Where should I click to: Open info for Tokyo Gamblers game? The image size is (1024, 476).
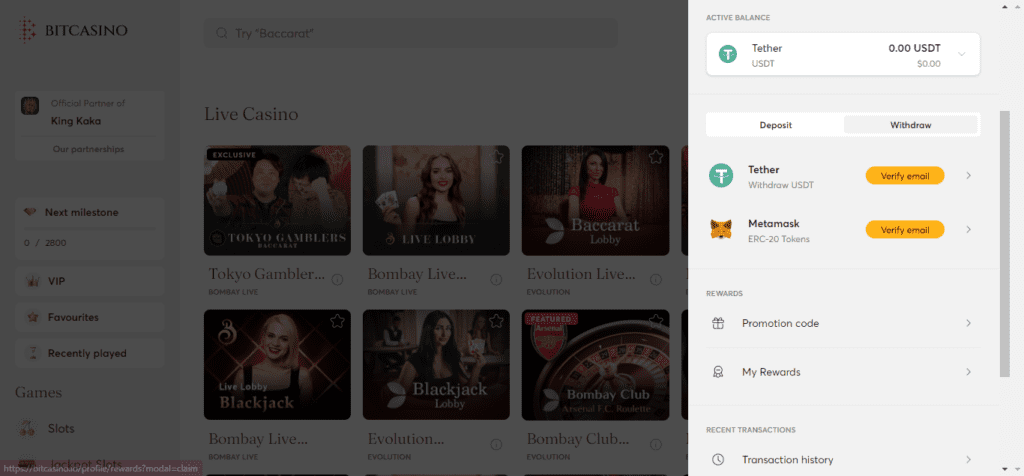[x=337, y=279]
